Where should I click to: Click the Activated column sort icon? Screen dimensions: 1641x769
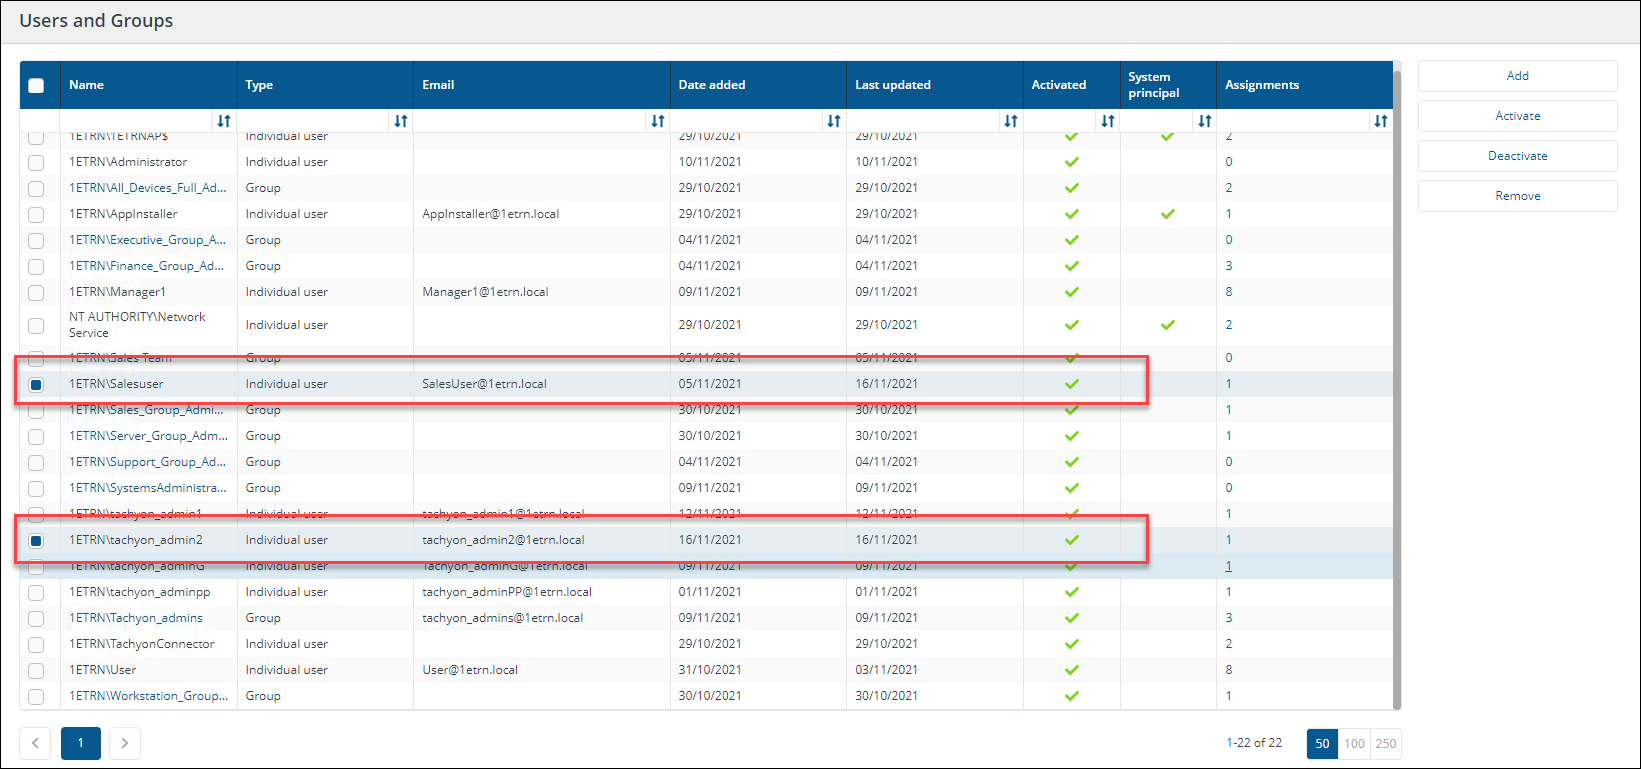(x=1107, y=121)
